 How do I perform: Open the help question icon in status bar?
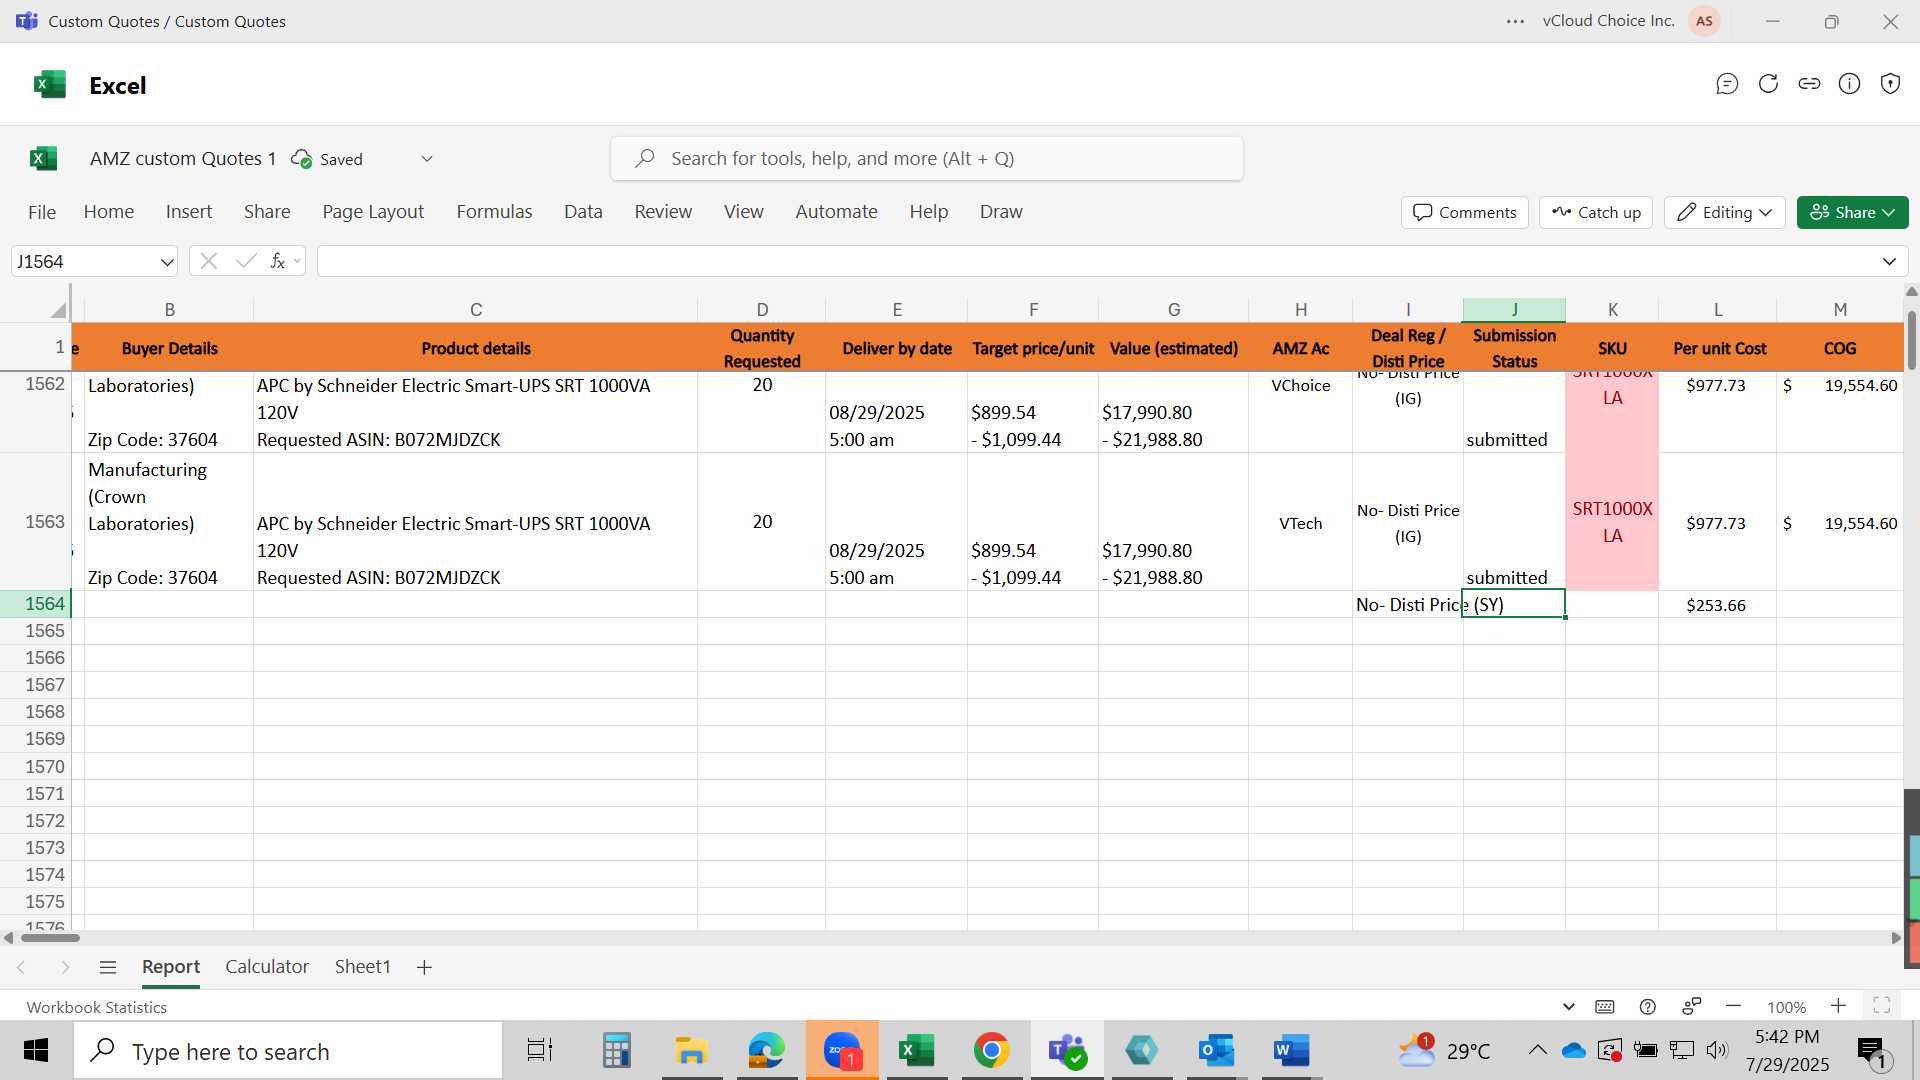click(x=1648, y=1007)
